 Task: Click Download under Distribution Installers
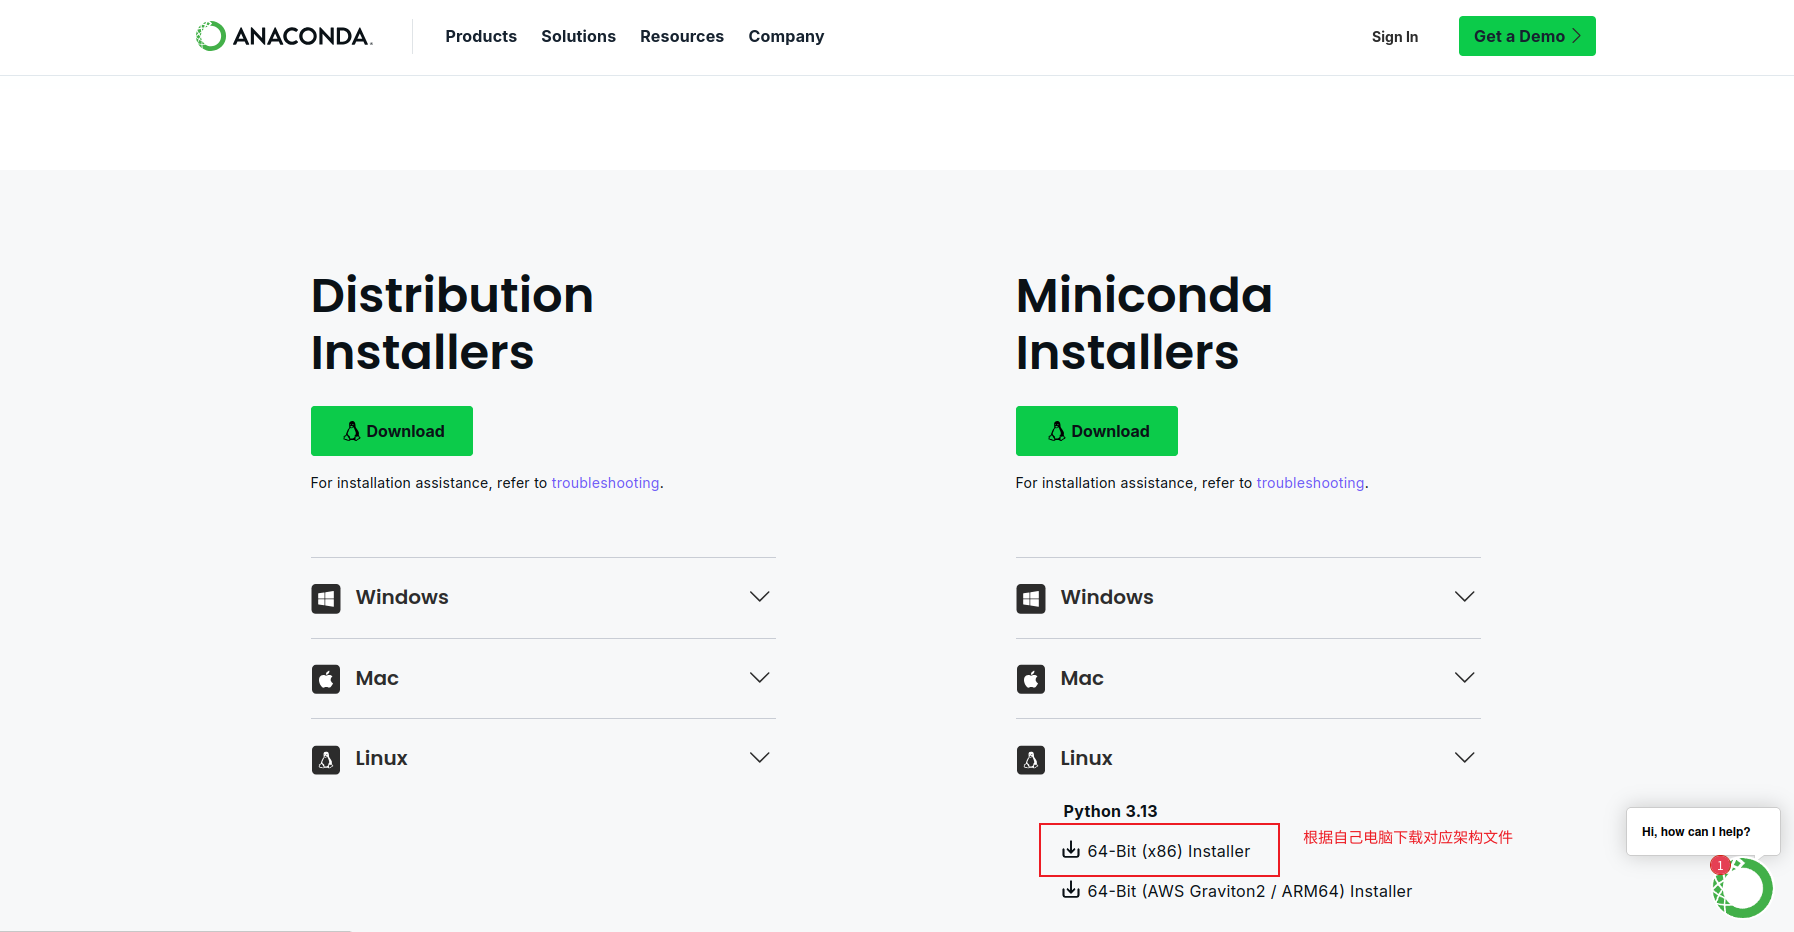point(392,431)
